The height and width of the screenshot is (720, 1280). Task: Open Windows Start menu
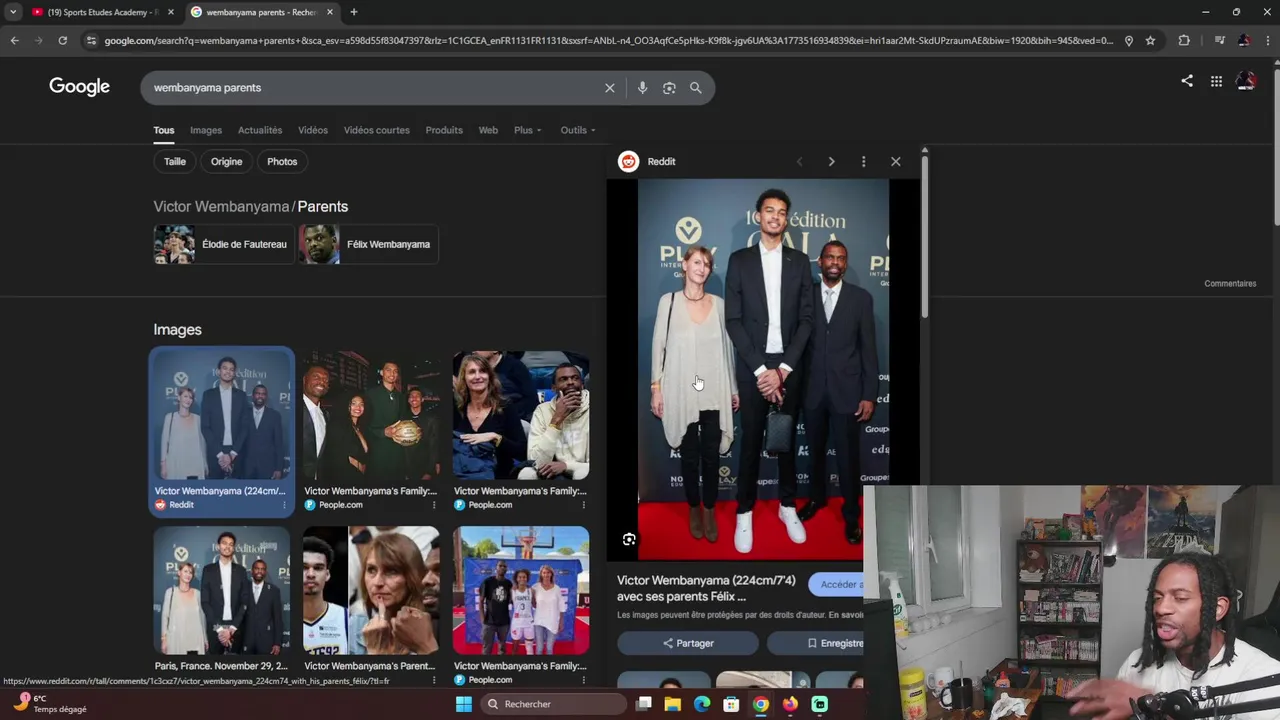463,704
